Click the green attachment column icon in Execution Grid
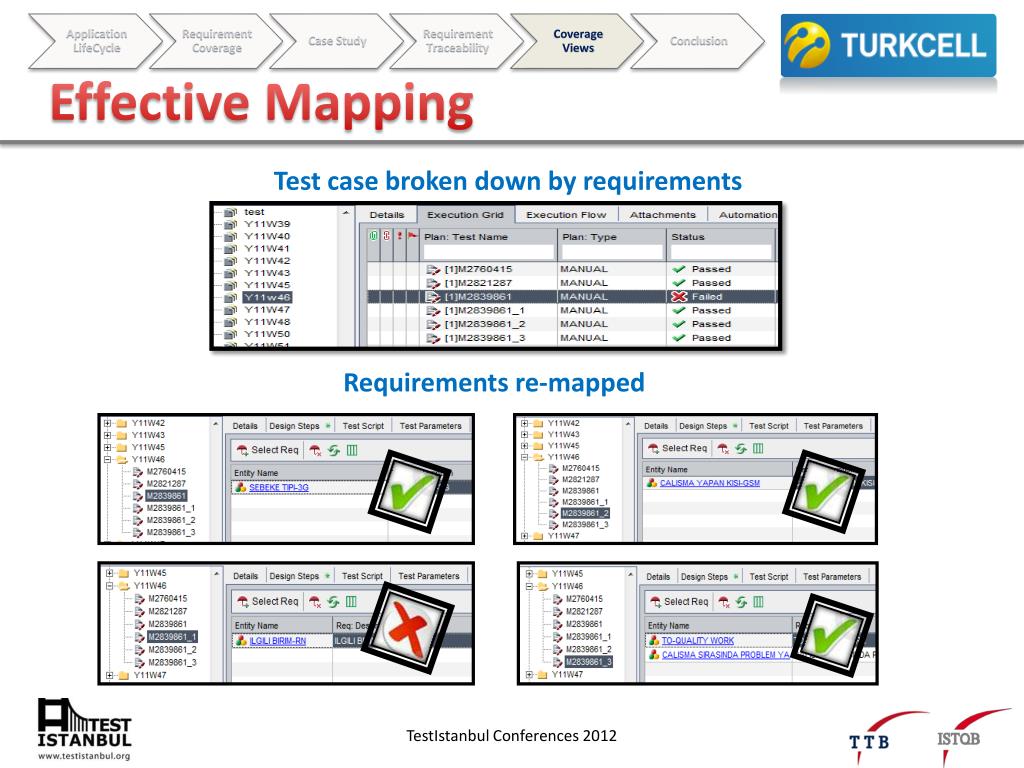Image resolution: width=1024 pixels, height=768 pixels. (374, 236)
